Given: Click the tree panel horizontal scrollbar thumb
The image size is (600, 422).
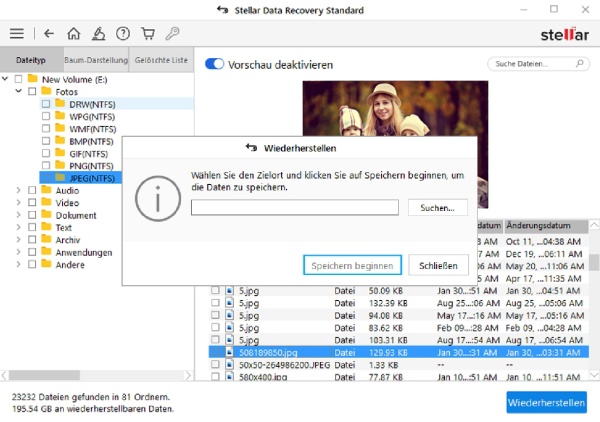Looking at the screenshot, I should (44, 375).
